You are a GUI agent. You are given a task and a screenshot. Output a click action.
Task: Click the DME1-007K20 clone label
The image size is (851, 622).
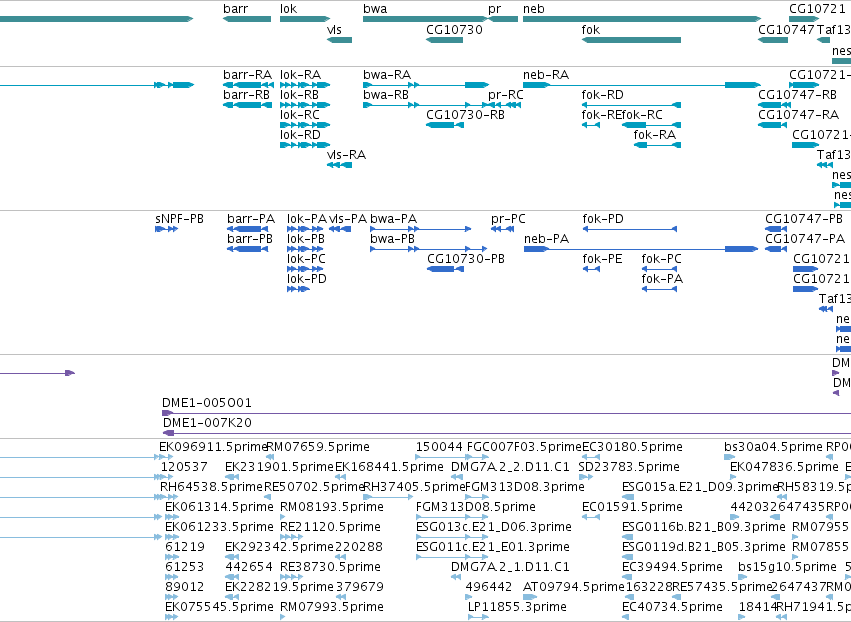207,423
